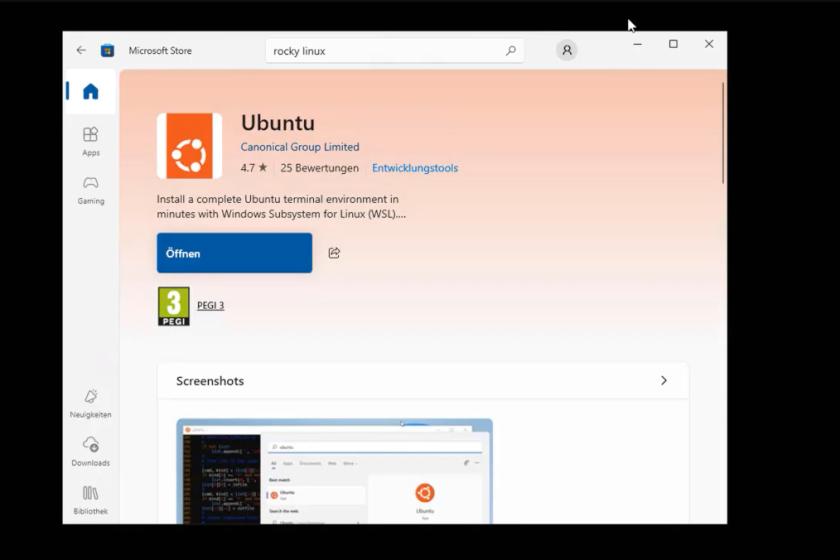Open Neuigkeiten in the sidebar
This screenshot has height=560, width=840.
(91, 404)
